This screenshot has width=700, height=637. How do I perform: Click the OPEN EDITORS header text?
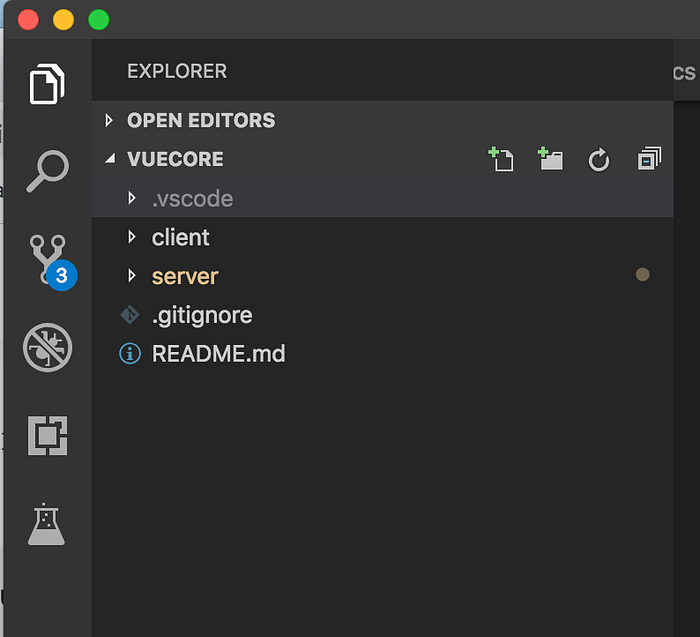201,120
